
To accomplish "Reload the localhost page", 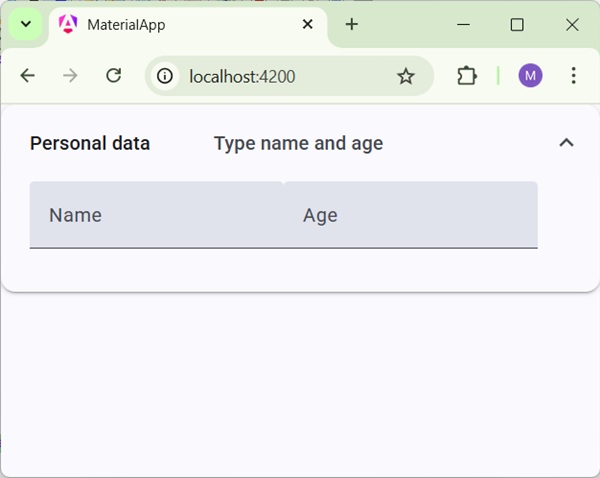I will tap(114, 76).
